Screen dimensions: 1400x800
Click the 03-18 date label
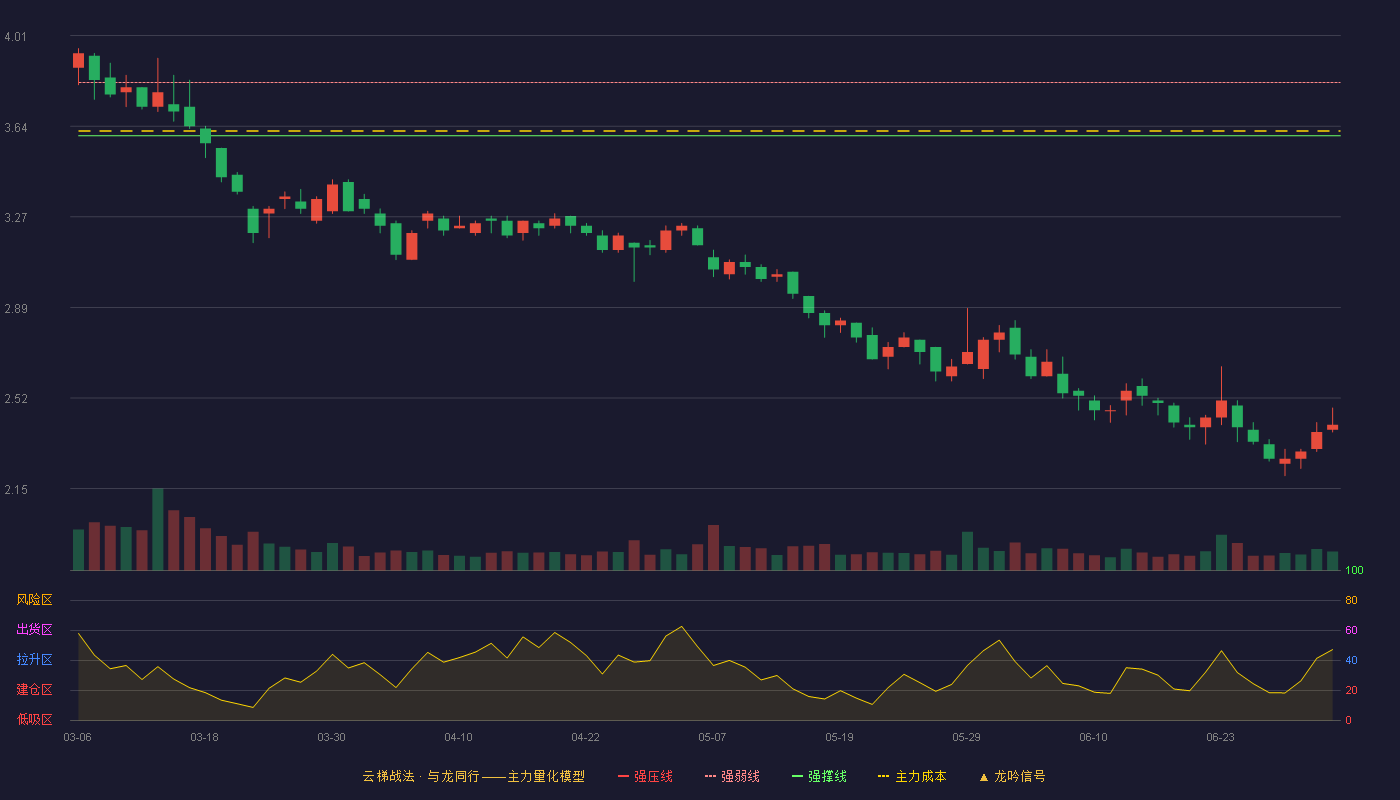204,737
